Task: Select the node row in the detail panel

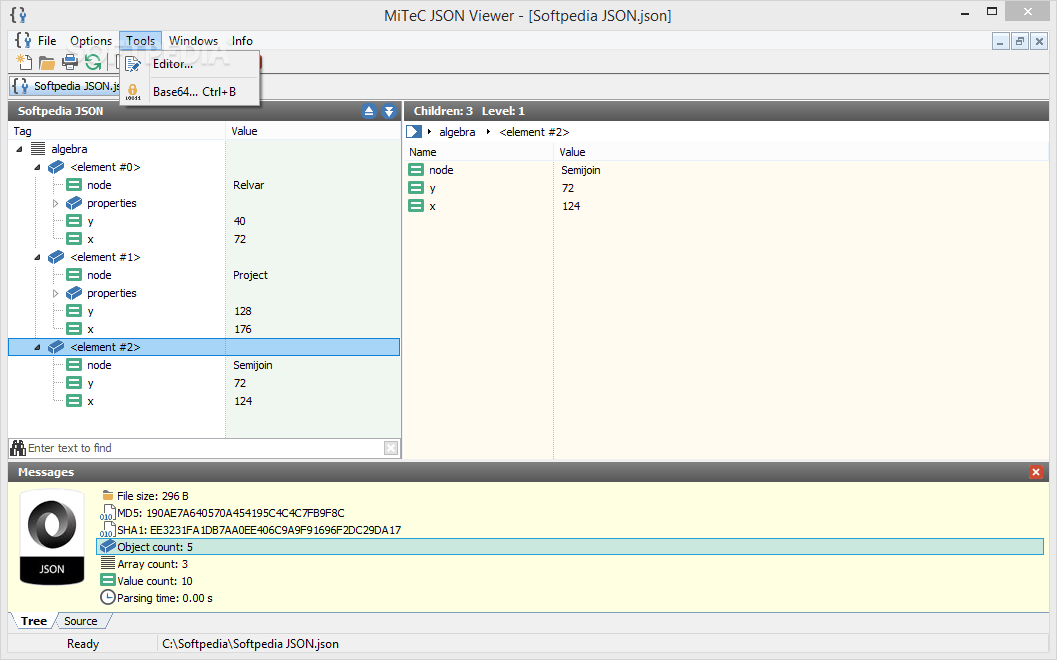Action: [726, 170]
